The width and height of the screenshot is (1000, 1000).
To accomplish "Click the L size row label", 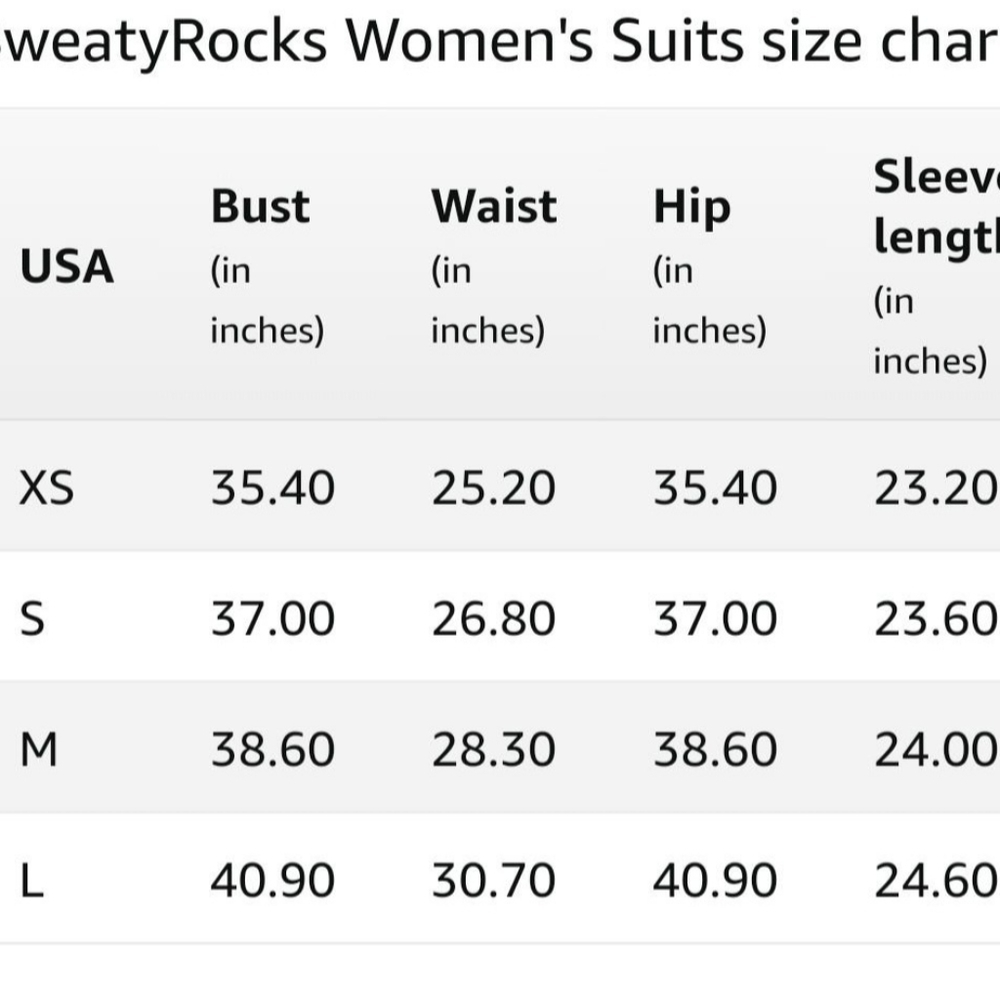I will pyautogui.click(x=31, y=881).
